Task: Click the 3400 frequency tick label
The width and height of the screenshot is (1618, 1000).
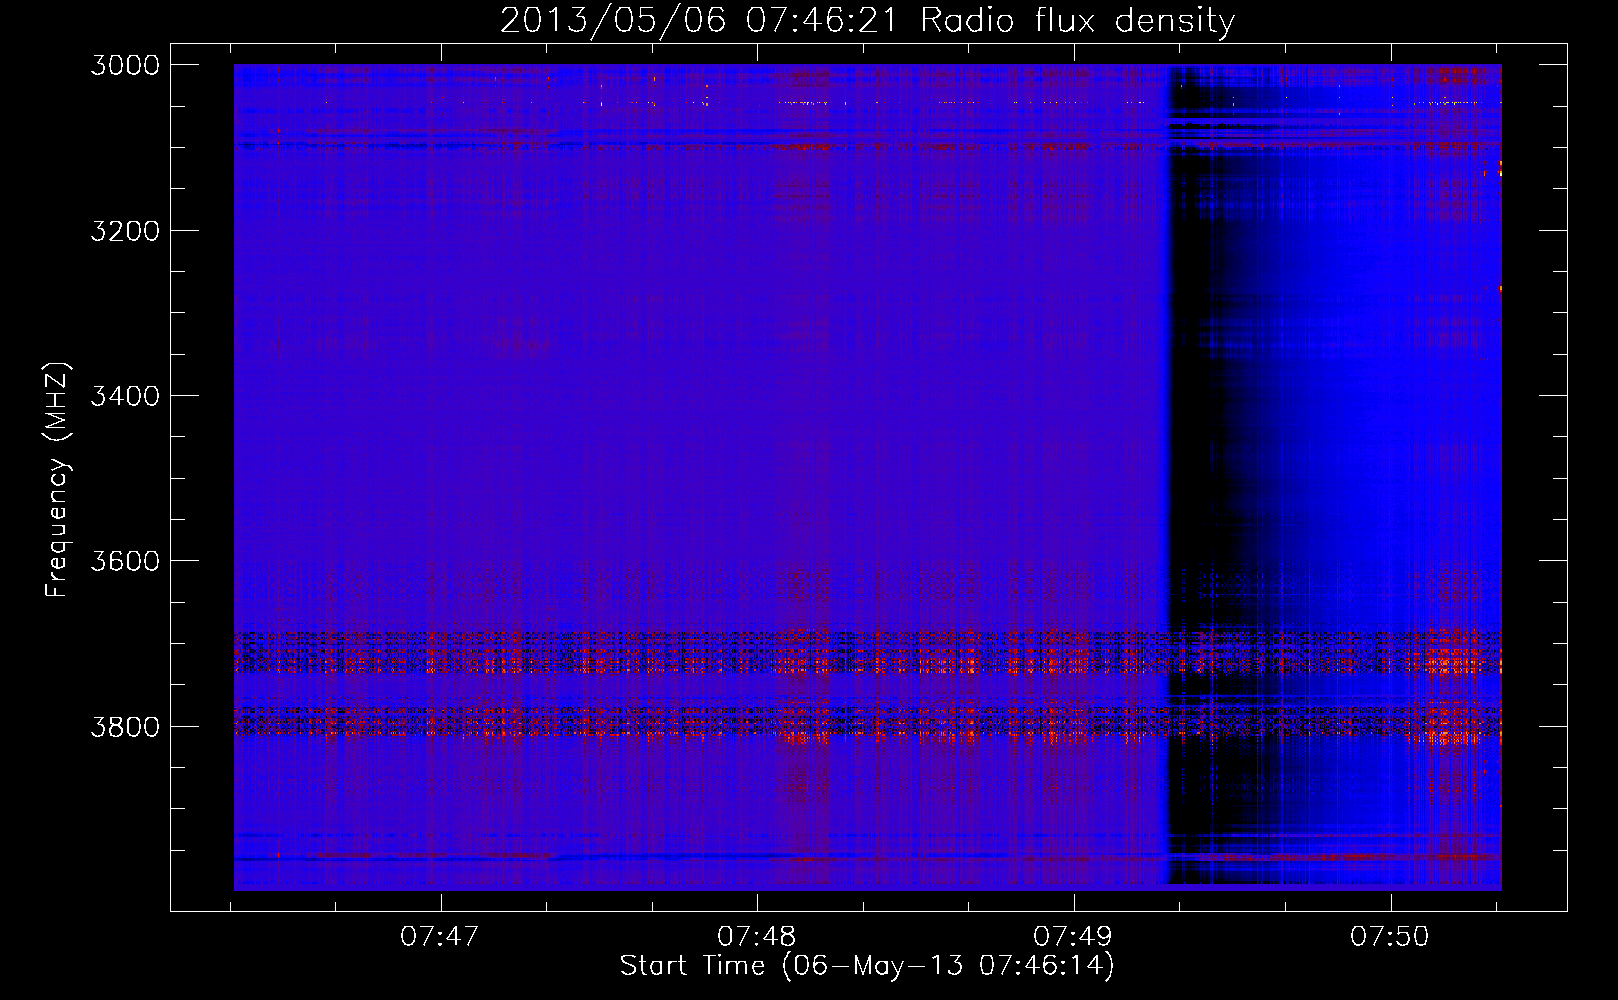Action: tap(125, 396)
